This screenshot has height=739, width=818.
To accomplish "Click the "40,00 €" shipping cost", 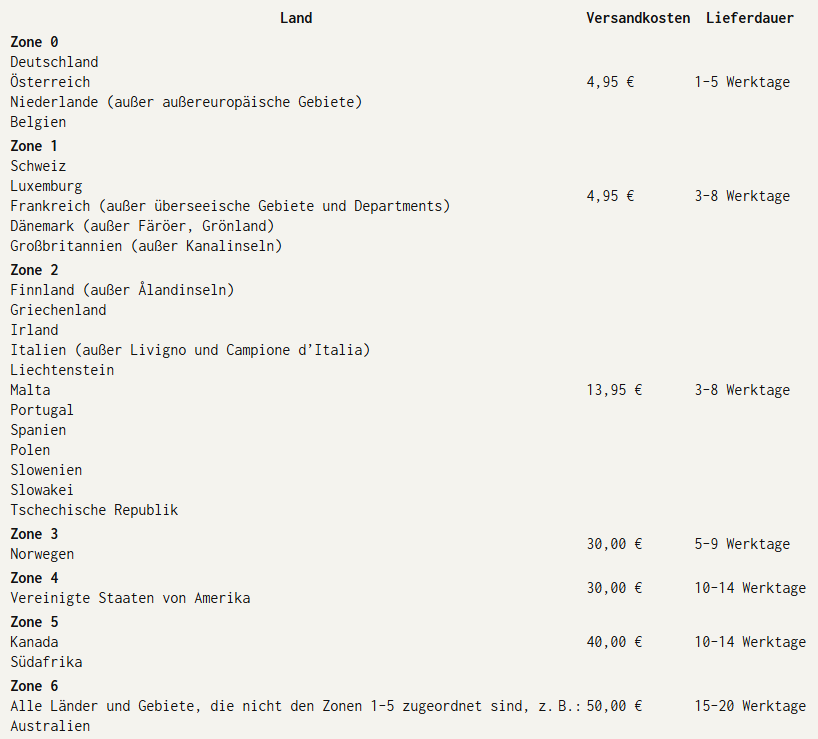I will tap(614, 642).
